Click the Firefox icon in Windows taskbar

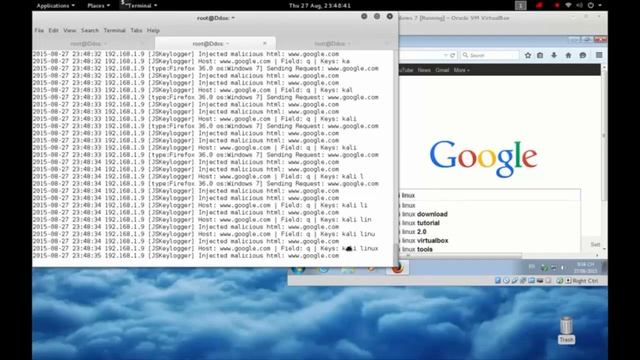pyautogui.click(x=397, y=268)
